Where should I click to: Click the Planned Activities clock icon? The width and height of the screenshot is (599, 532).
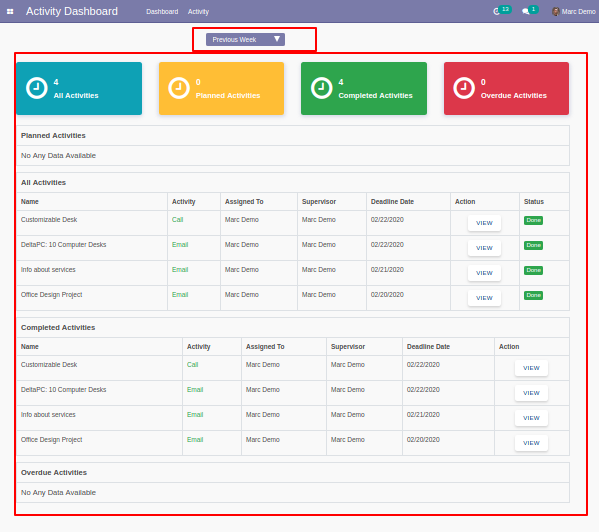coord(179,88)
